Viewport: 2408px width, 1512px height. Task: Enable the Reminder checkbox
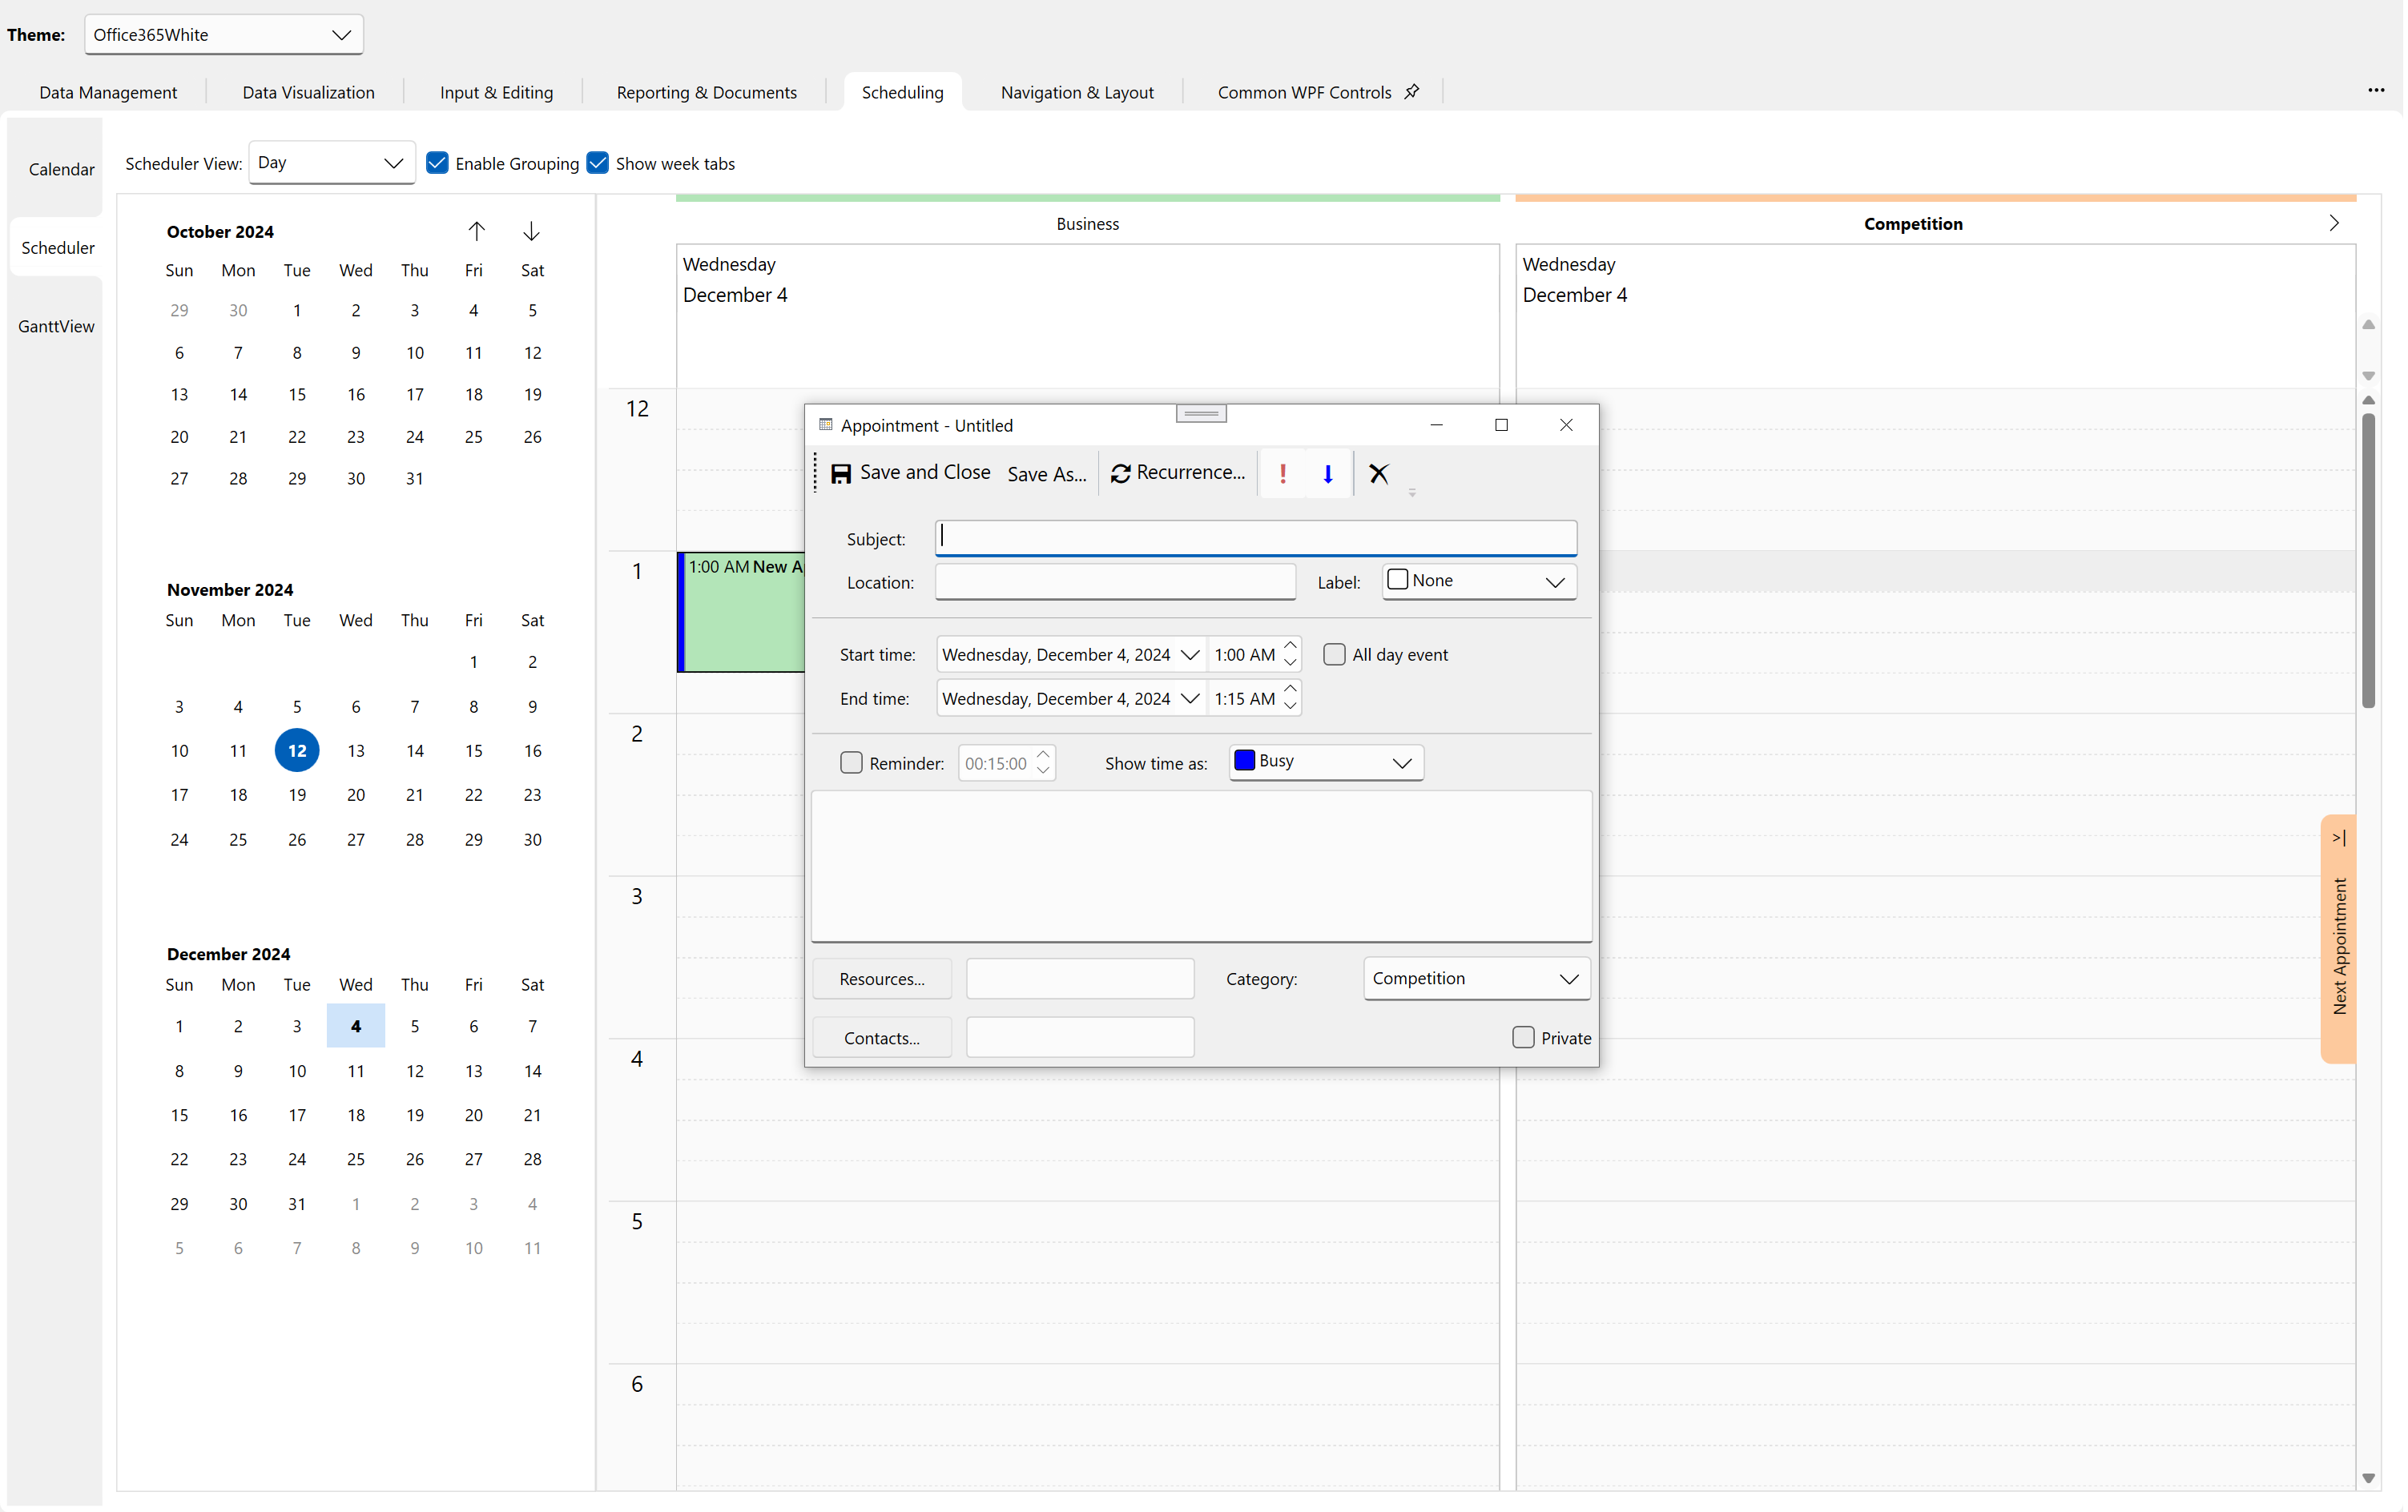[851, 763]
